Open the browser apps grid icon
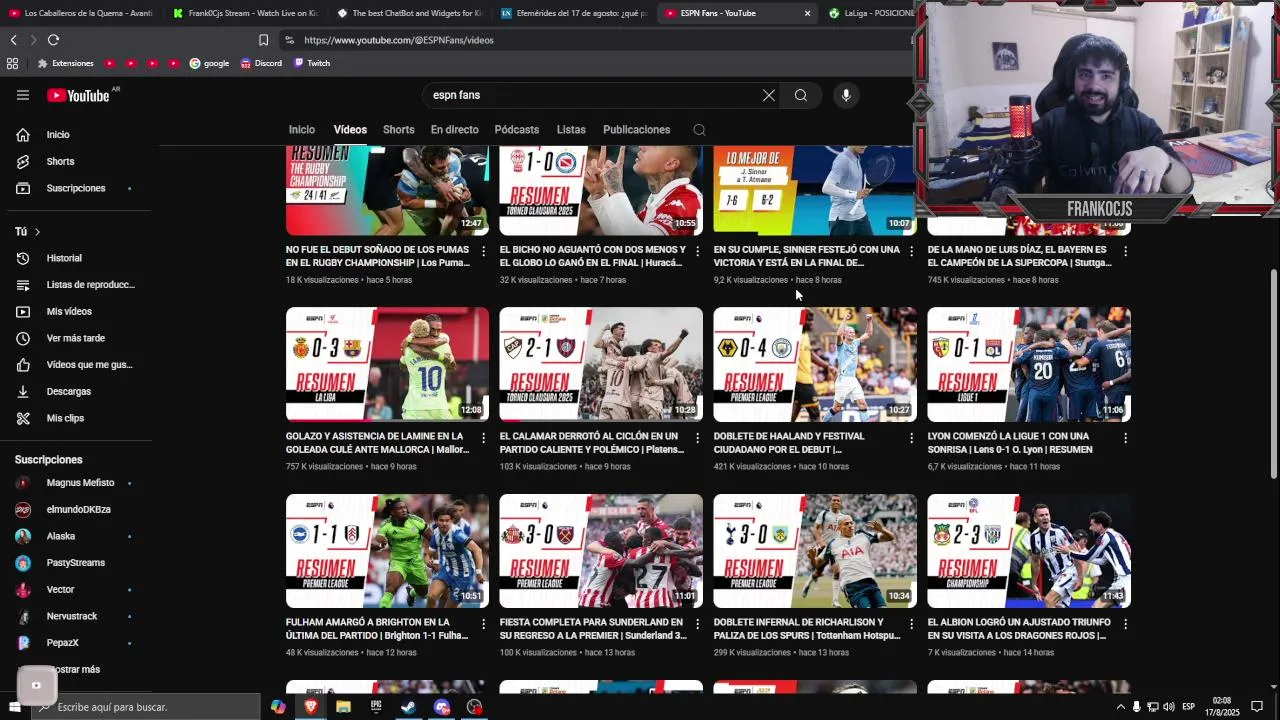Image resolution: width=1280 pixels, height=720 pixels. (12, 63)
